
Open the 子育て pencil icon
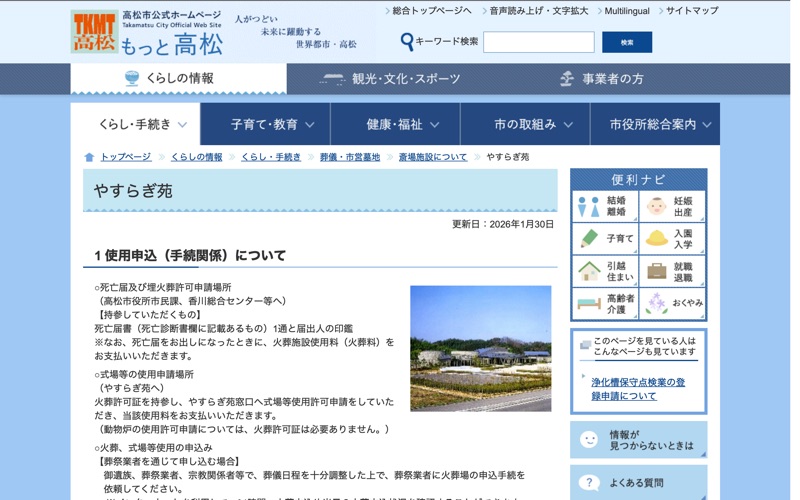(589, 239)
